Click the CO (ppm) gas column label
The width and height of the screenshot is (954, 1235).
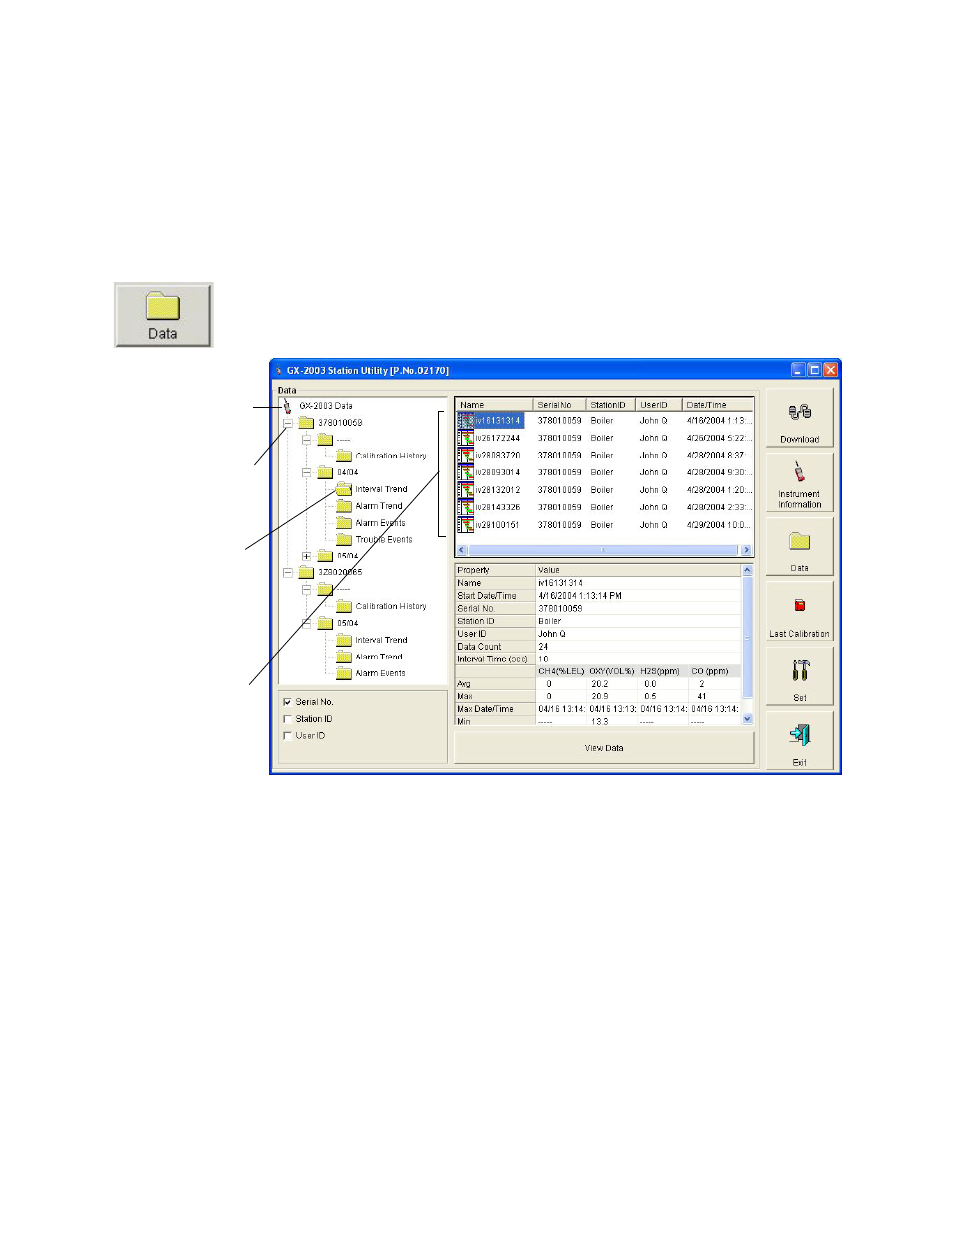[x=710, y=671]
